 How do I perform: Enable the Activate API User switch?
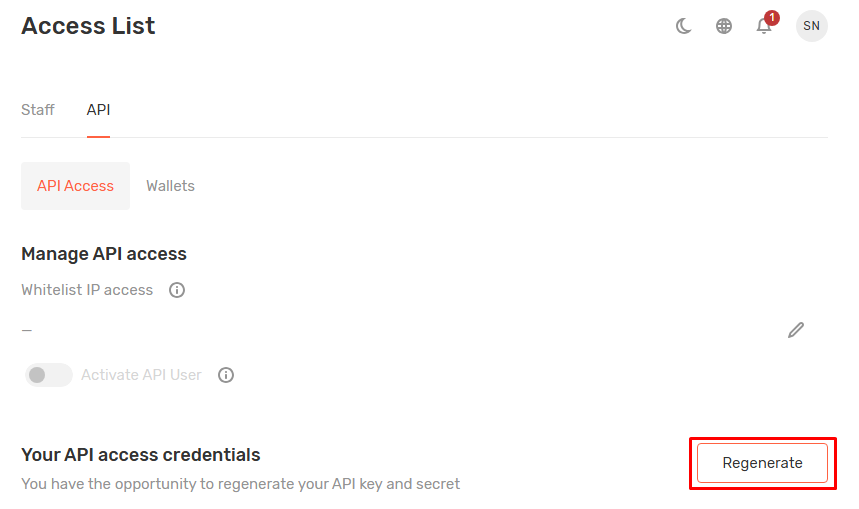(49, 375)
